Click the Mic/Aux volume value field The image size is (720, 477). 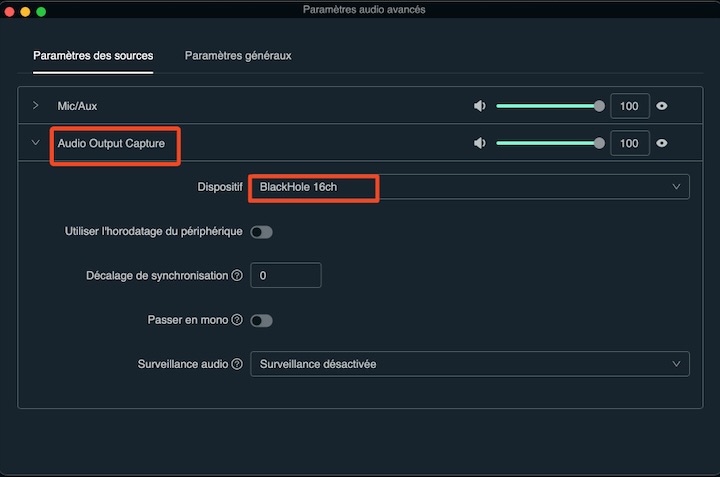point(629,106)
